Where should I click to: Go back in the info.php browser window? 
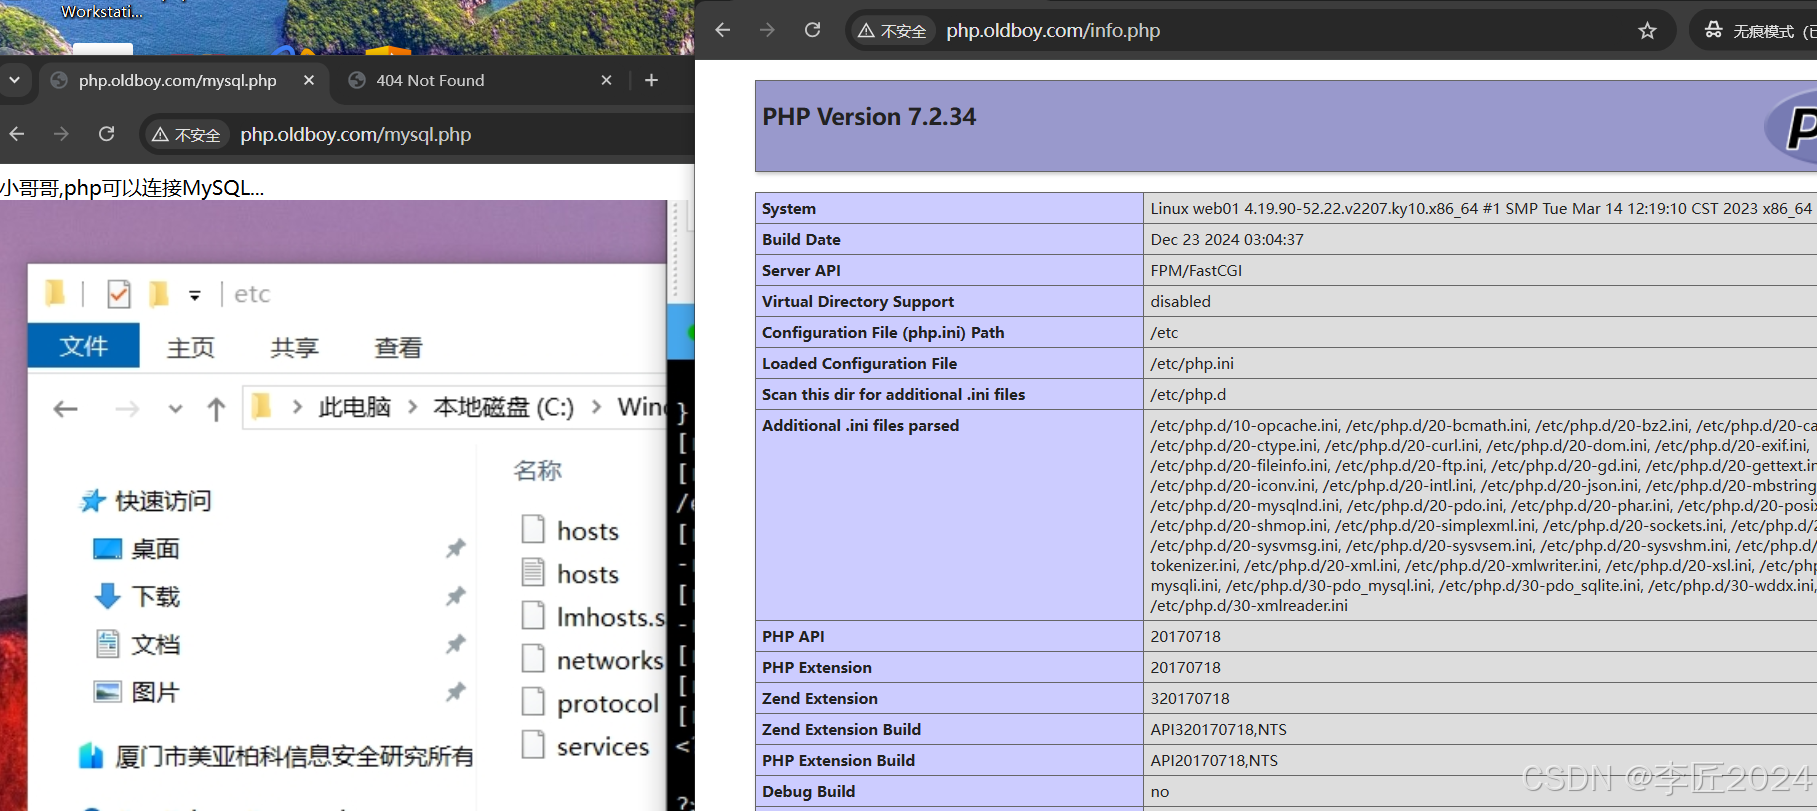tap(723, 30)
